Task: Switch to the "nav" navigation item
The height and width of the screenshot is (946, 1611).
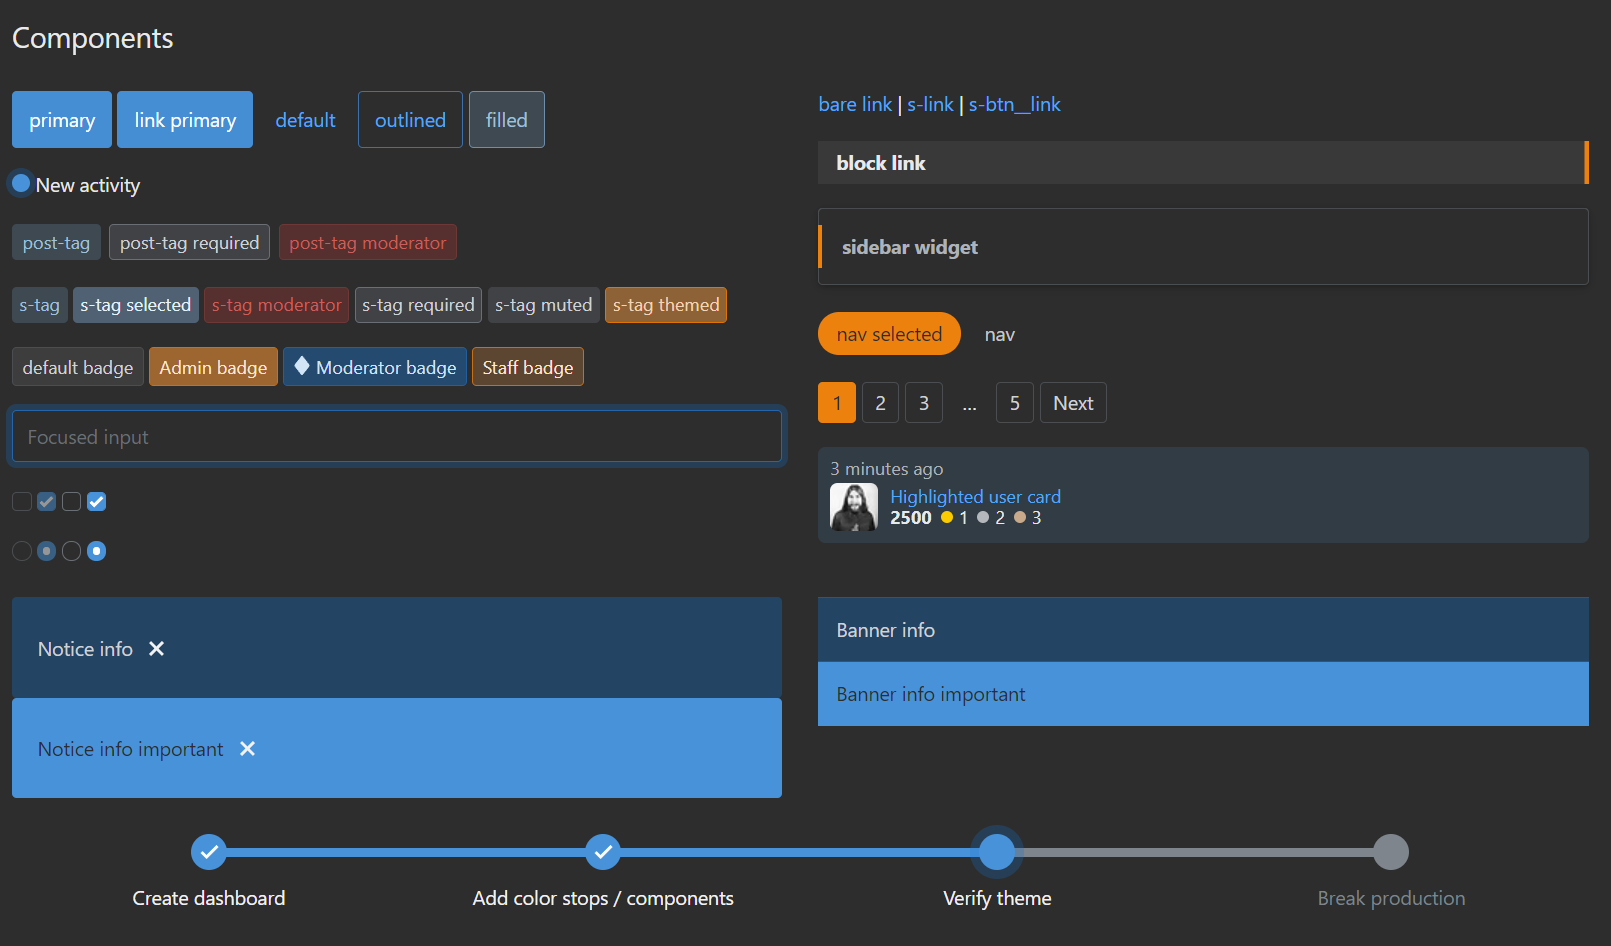Action: (999, 334)
